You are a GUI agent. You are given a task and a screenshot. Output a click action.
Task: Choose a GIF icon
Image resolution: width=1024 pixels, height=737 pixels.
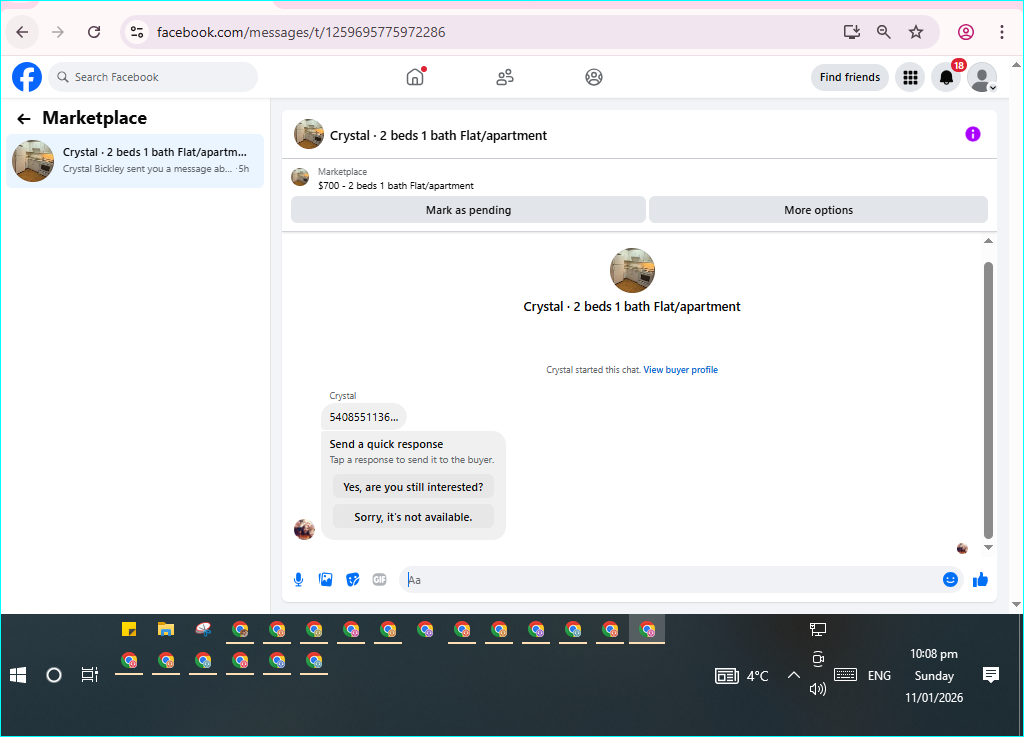[x=379, y=580]
